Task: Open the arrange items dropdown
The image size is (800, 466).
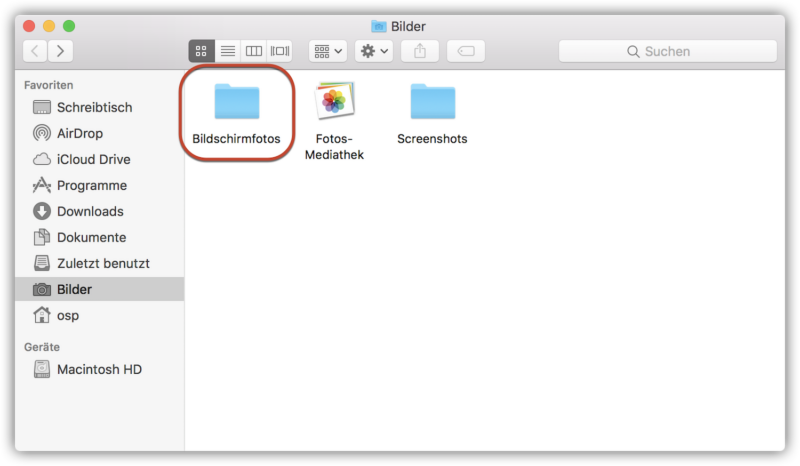Action: point(328,51)
